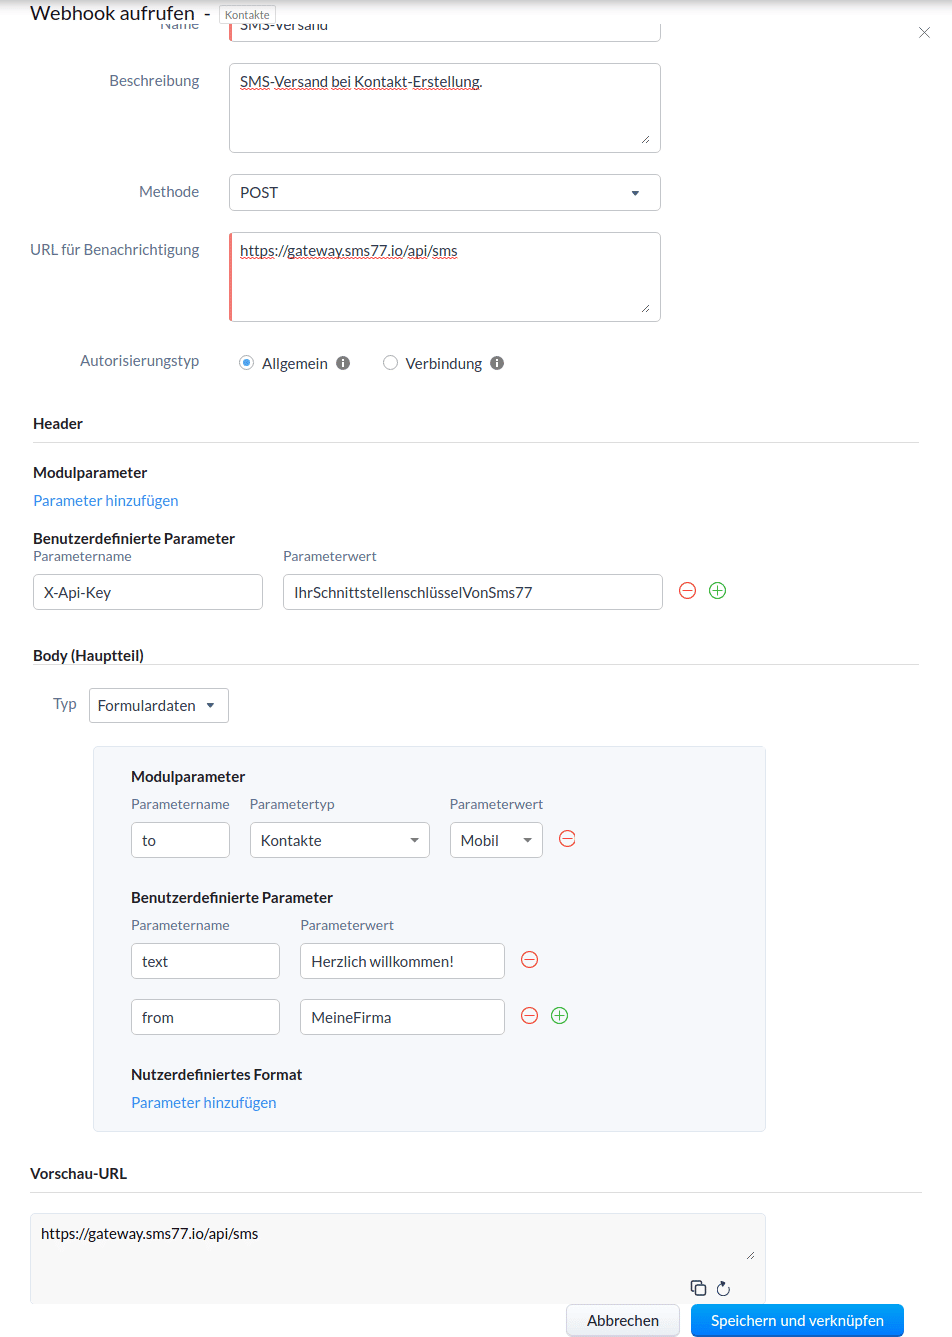Screen dimensions: 952x1337
Task: Add another custom header parameter
Action: click(717, 591)
